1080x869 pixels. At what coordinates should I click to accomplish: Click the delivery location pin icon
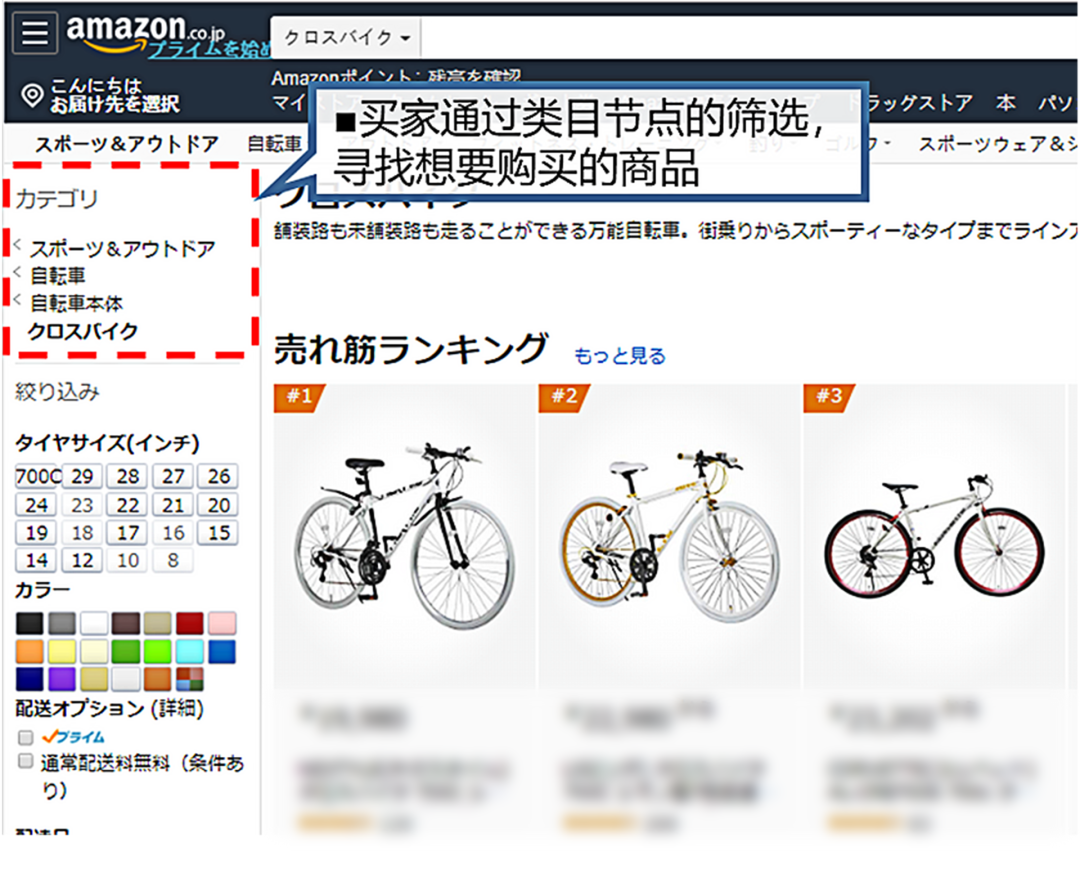[32, 95]
